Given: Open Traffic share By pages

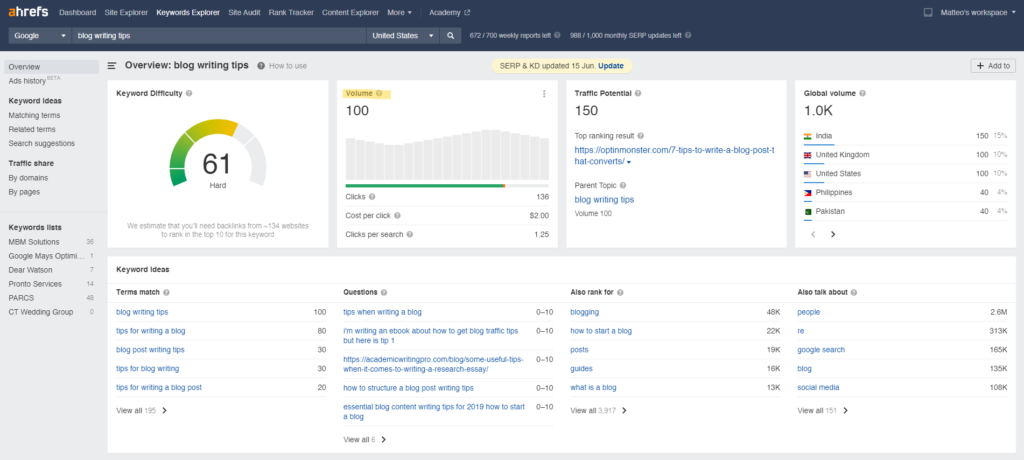Looking at the screenshot, I should tap(24, 192).
